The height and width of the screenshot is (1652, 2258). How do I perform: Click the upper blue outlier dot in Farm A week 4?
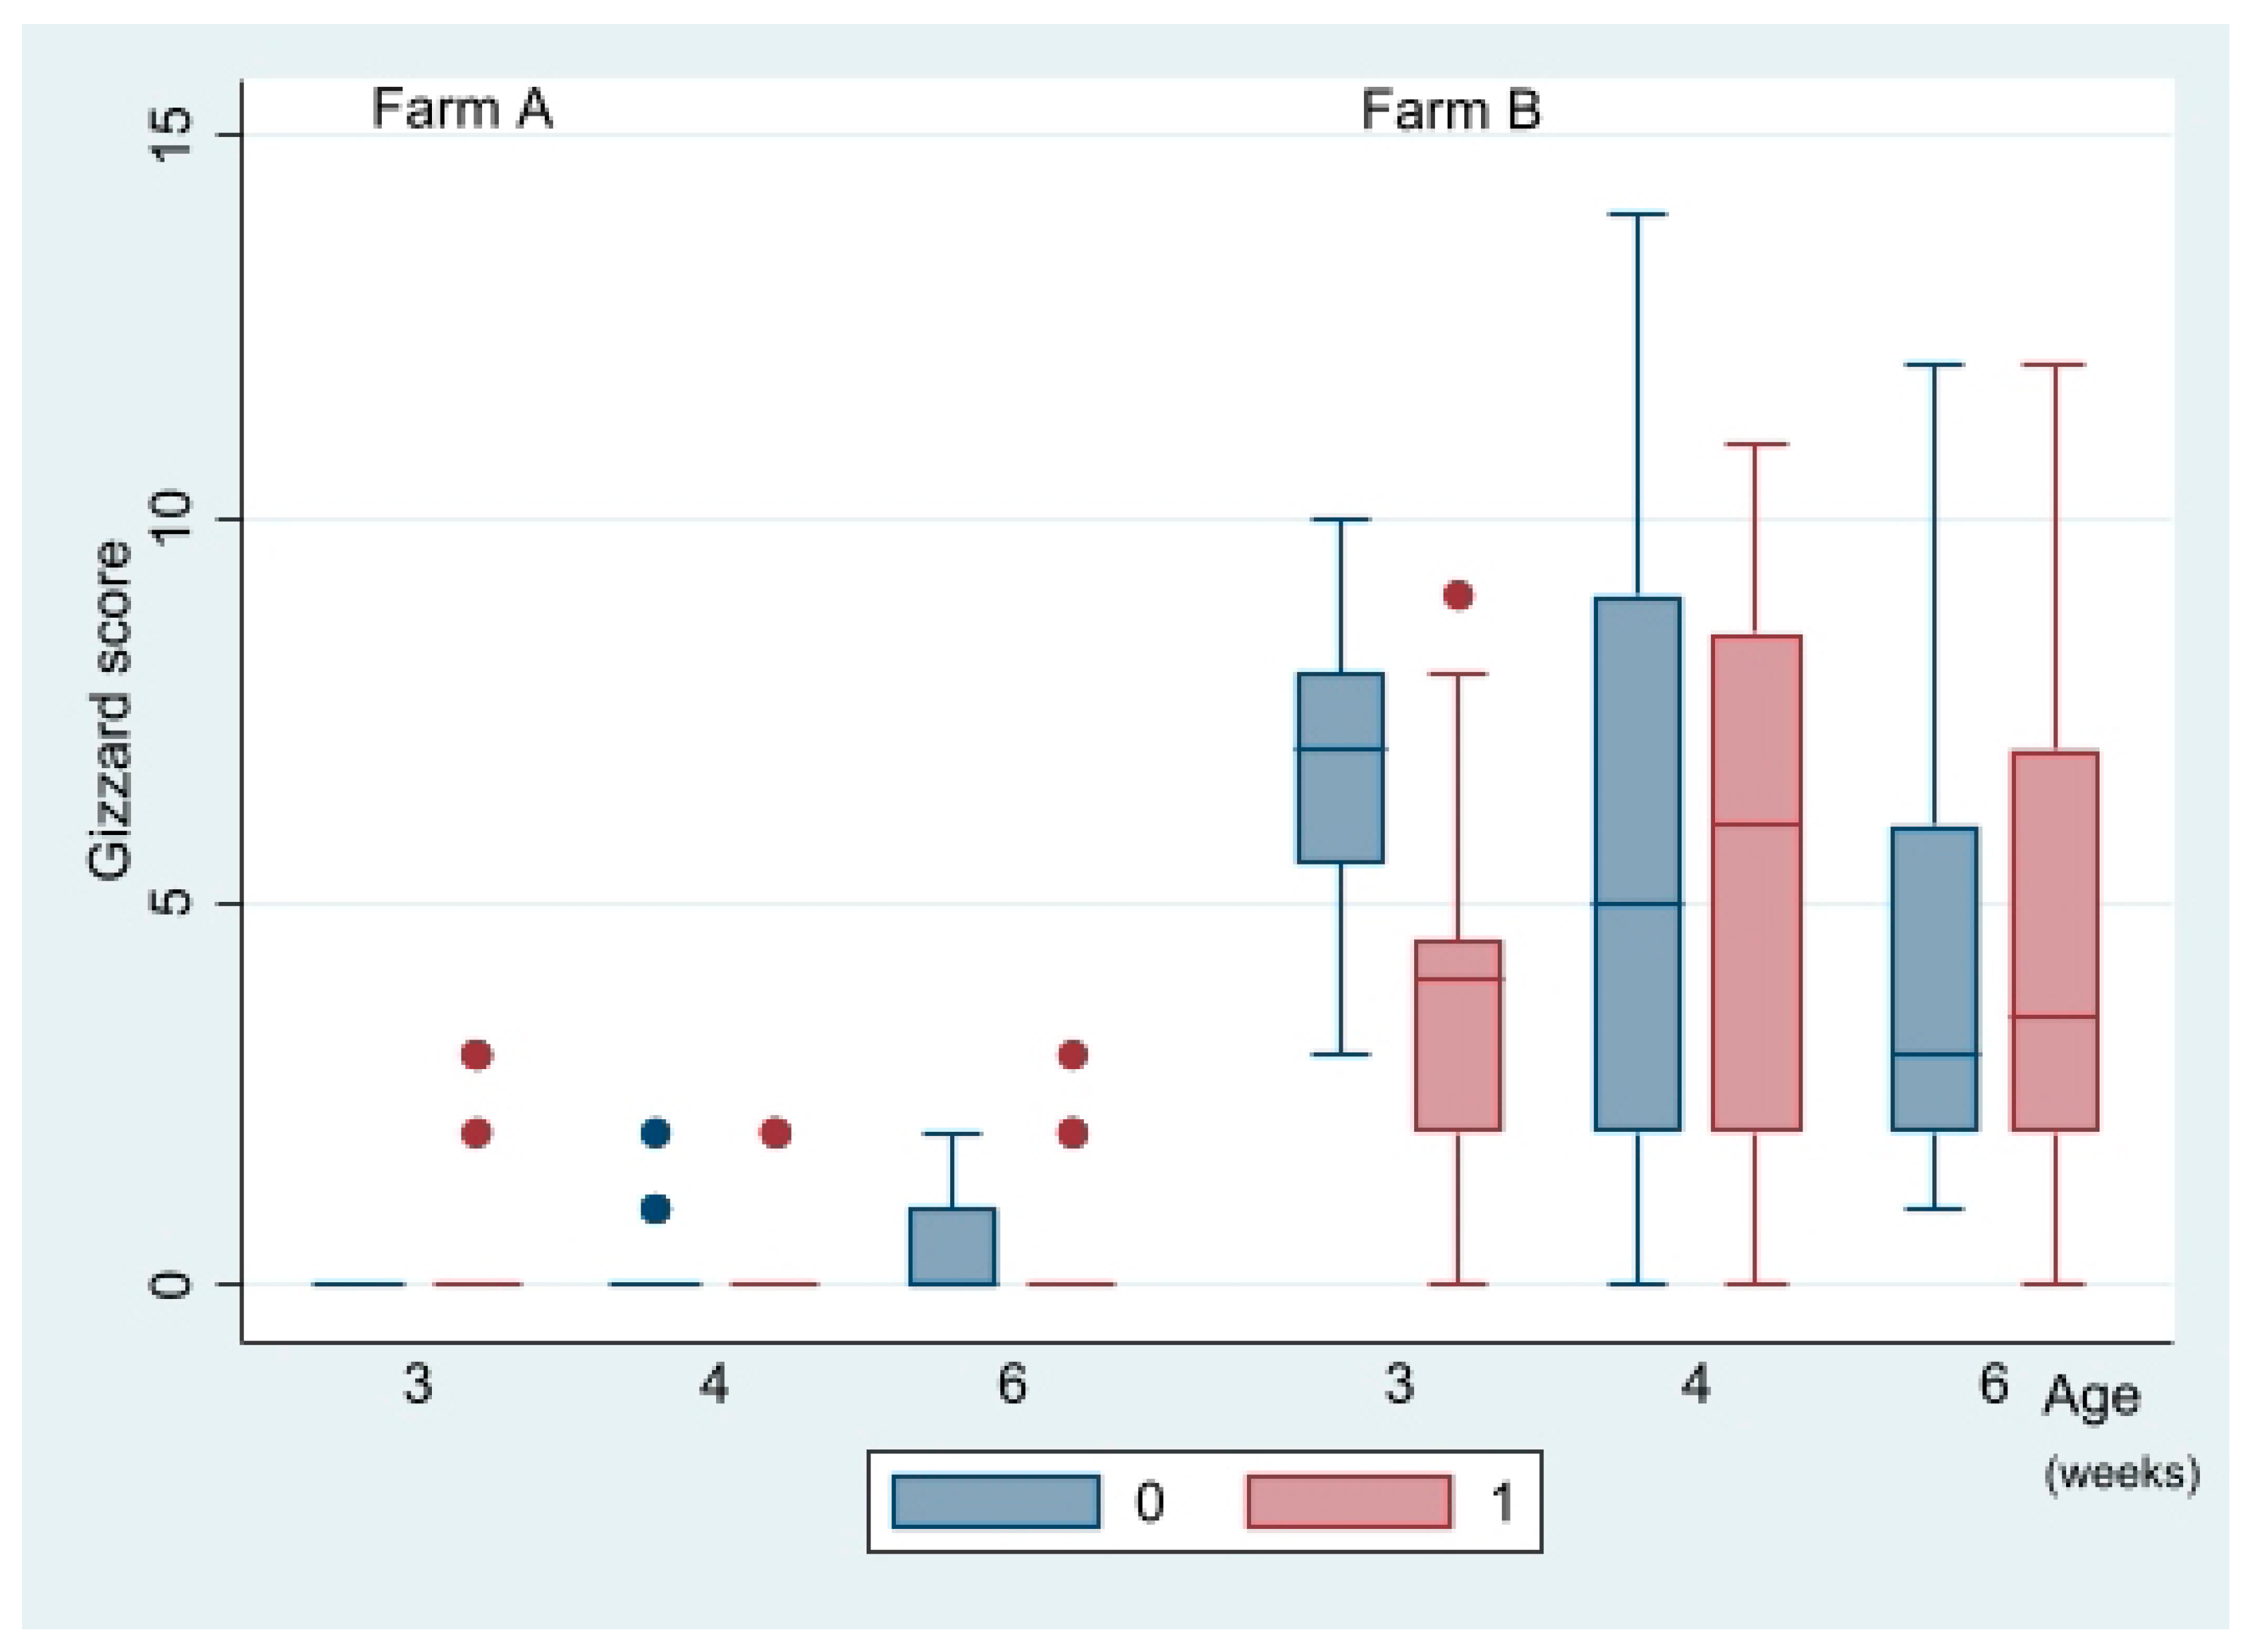point(655,1133)
